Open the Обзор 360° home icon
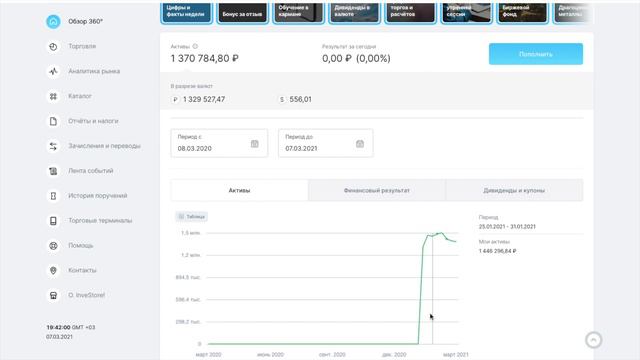This screenshot has height=360, width=640. 53,22
